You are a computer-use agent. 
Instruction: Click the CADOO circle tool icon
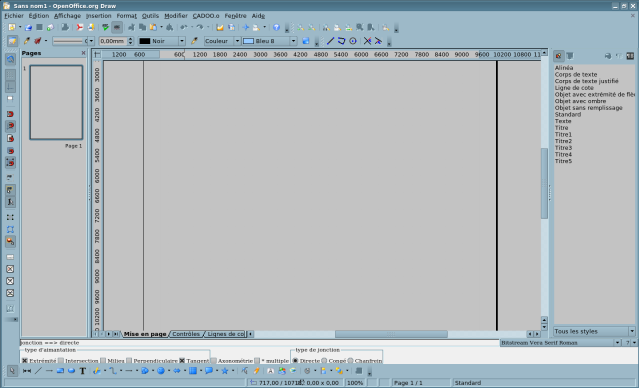pos(353,41)
